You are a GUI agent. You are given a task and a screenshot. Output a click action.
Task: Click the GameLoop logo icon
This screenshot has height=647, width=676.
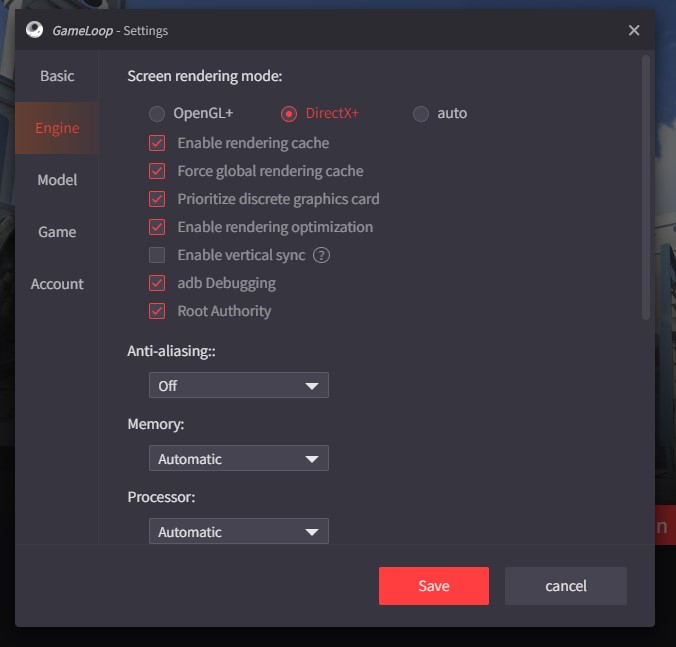point(34,30)
